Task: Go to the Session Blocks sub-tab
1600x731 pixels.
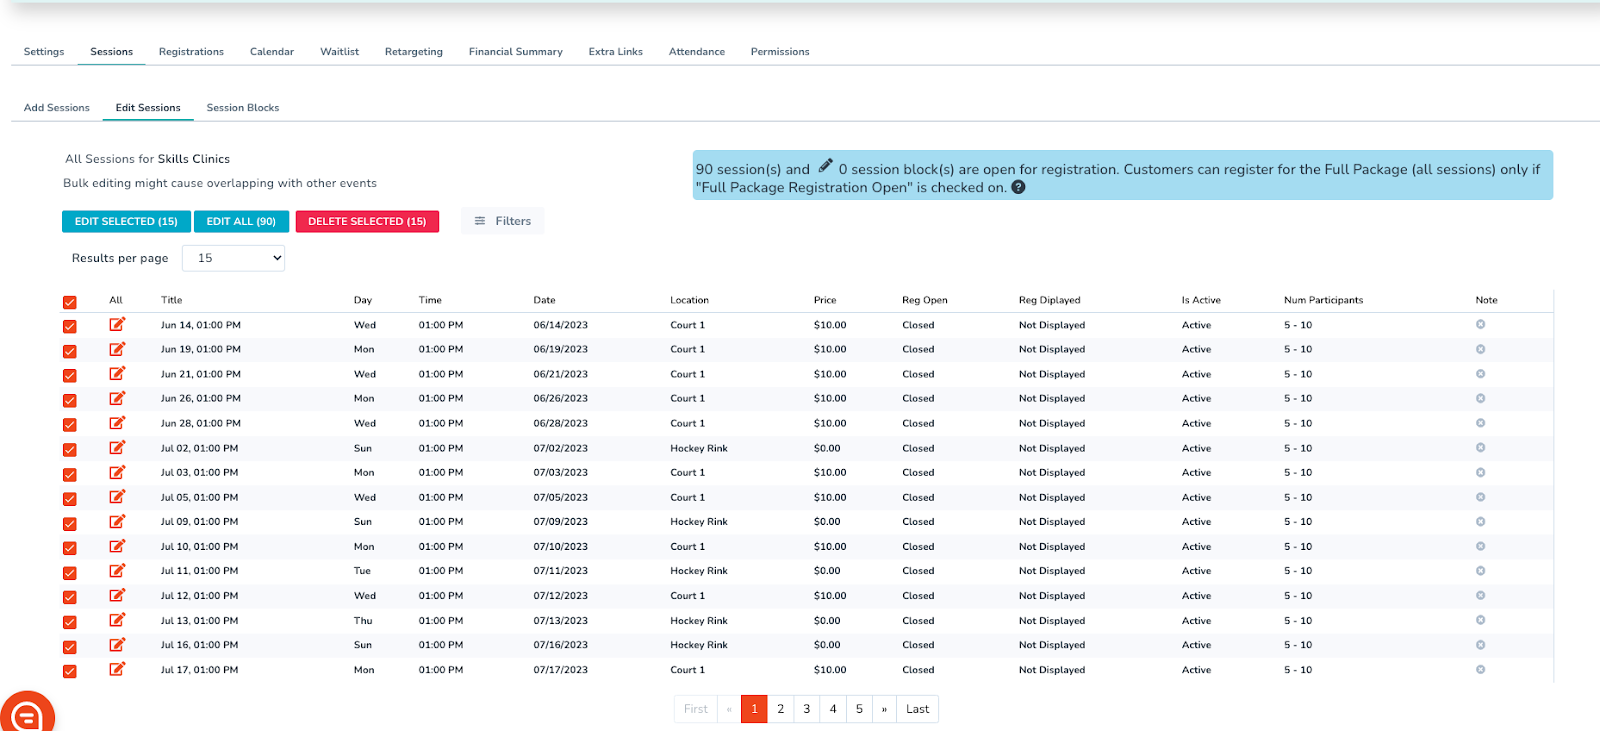Action: tap(243, 108)
